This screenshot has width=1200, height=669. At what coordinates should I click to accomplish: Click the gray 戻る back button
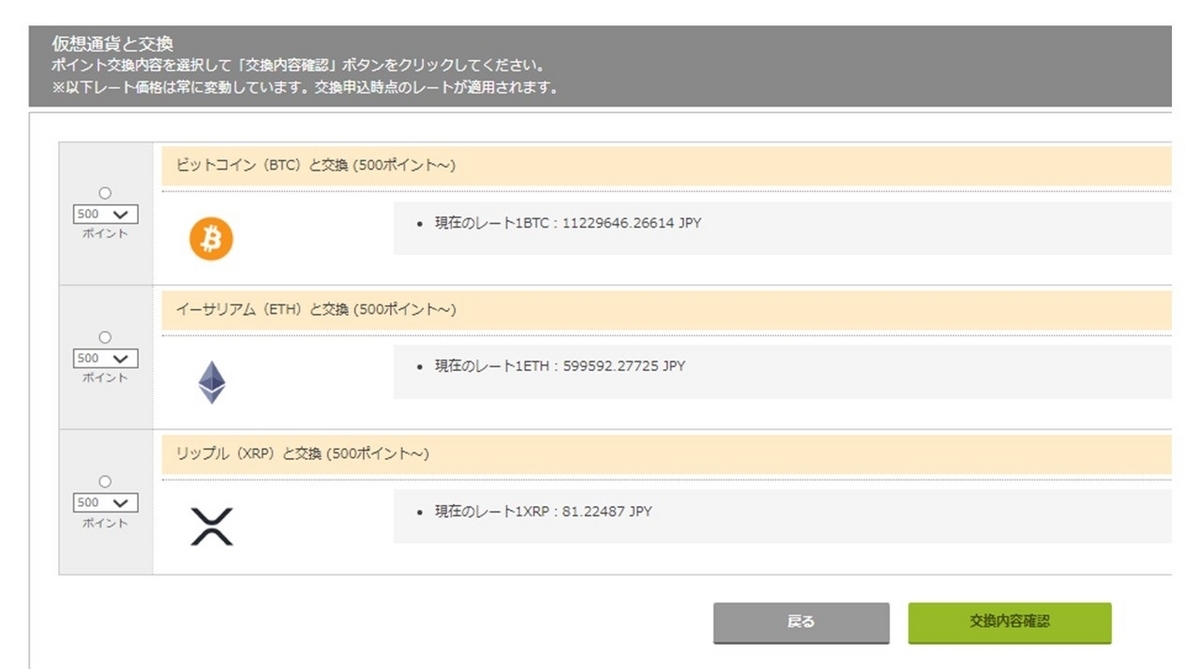pos(800,622)
